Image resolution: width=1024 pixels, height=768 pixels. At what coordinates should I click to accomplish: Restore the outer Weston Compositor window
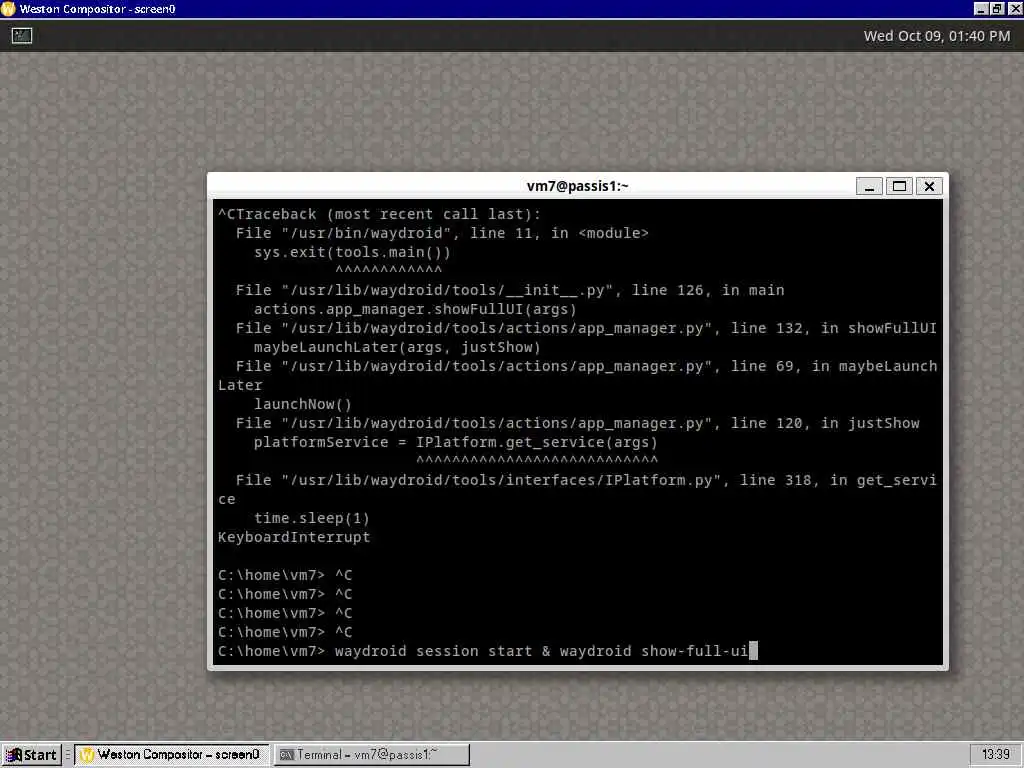[997, 9]
